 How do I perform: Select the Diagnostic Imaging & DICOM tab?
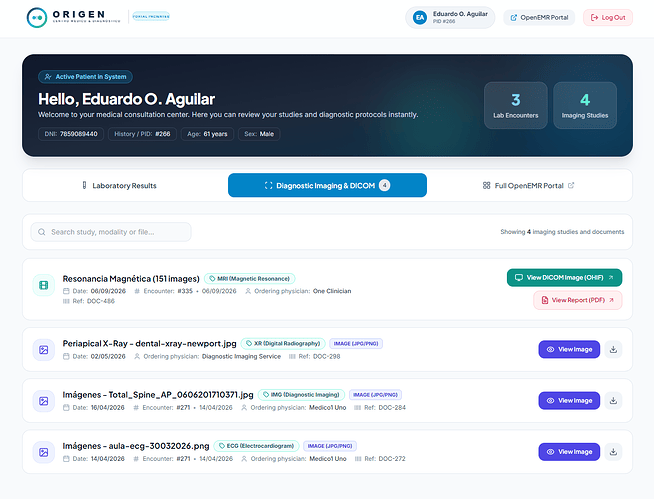327,185
